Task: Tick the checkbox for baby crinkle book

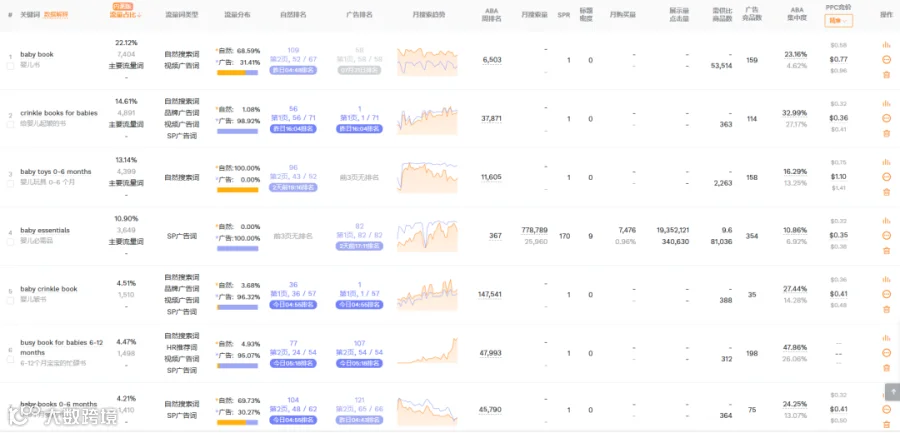Action: point(10,300)
